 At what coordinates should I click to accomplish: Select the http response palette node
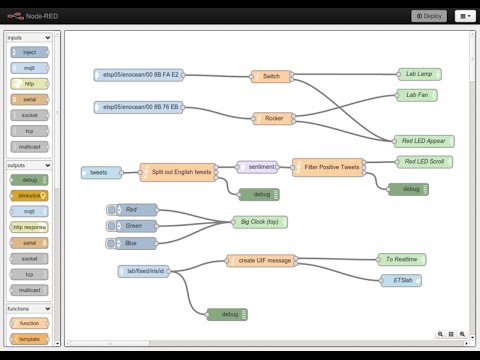click(29, 227)
